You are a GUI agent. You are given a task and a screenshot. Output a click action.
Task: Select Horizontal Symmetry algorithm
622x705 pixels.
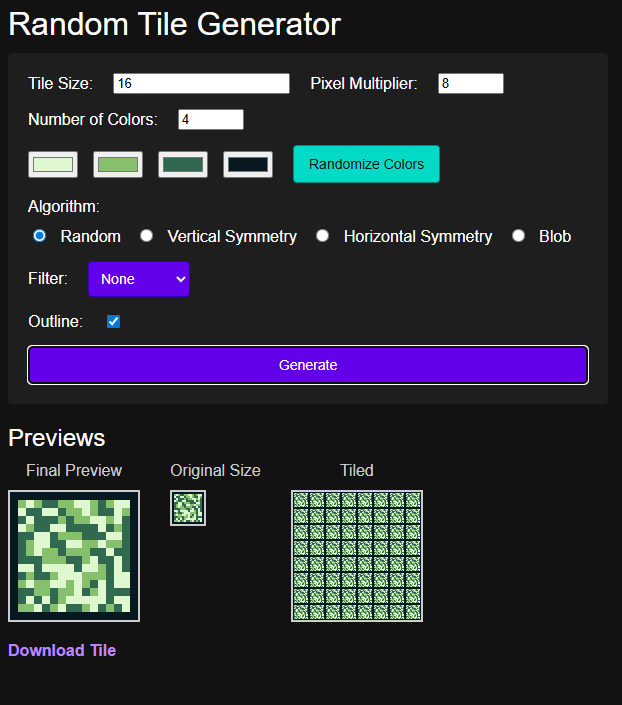[322, 236]
